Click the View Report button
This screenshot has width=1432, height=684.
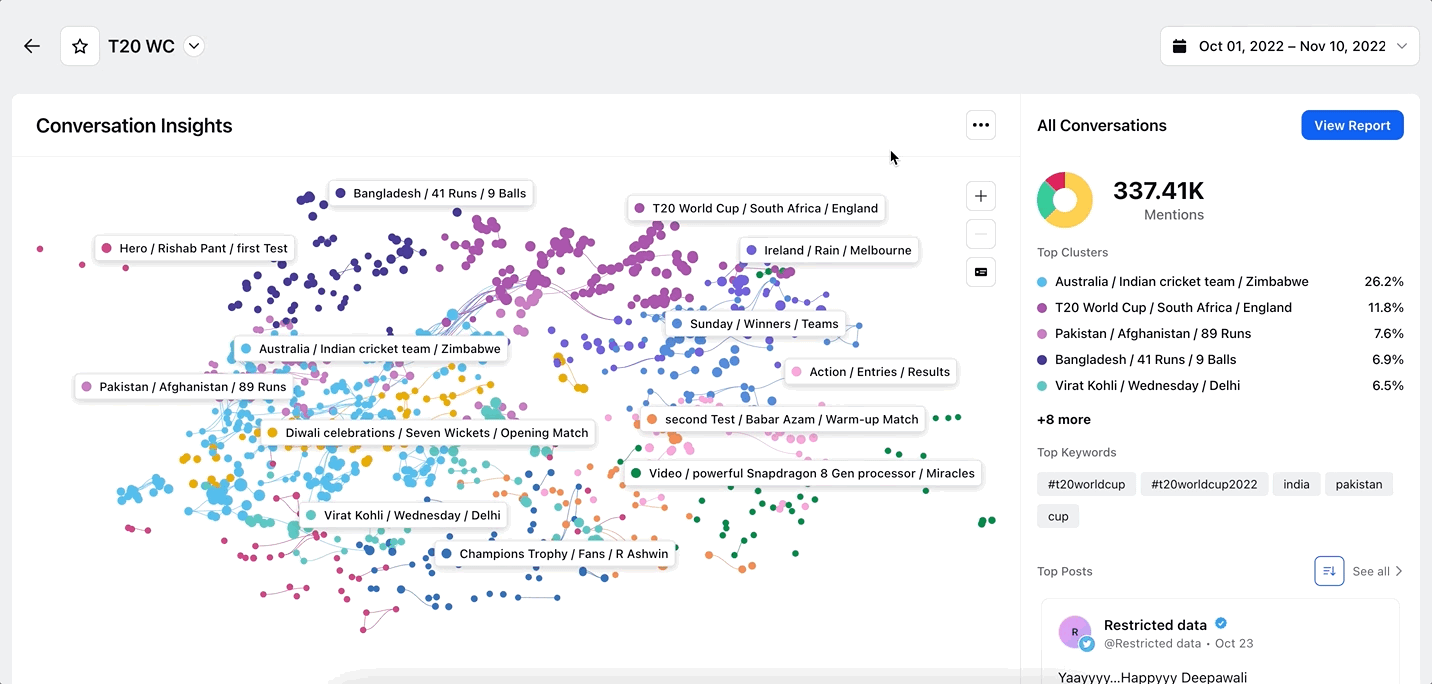(1352, 125)
